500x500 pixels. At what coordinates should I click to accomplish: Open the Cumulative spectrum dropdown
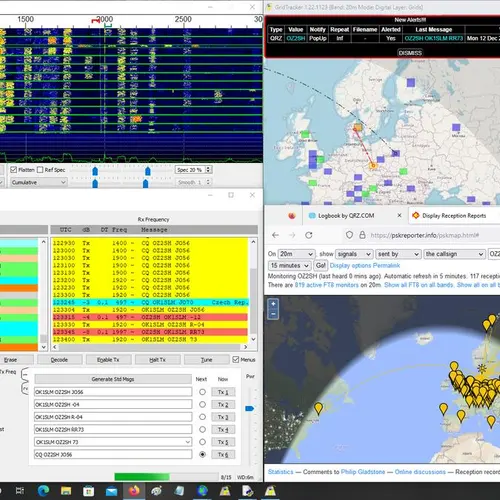(x=39, y=182)
